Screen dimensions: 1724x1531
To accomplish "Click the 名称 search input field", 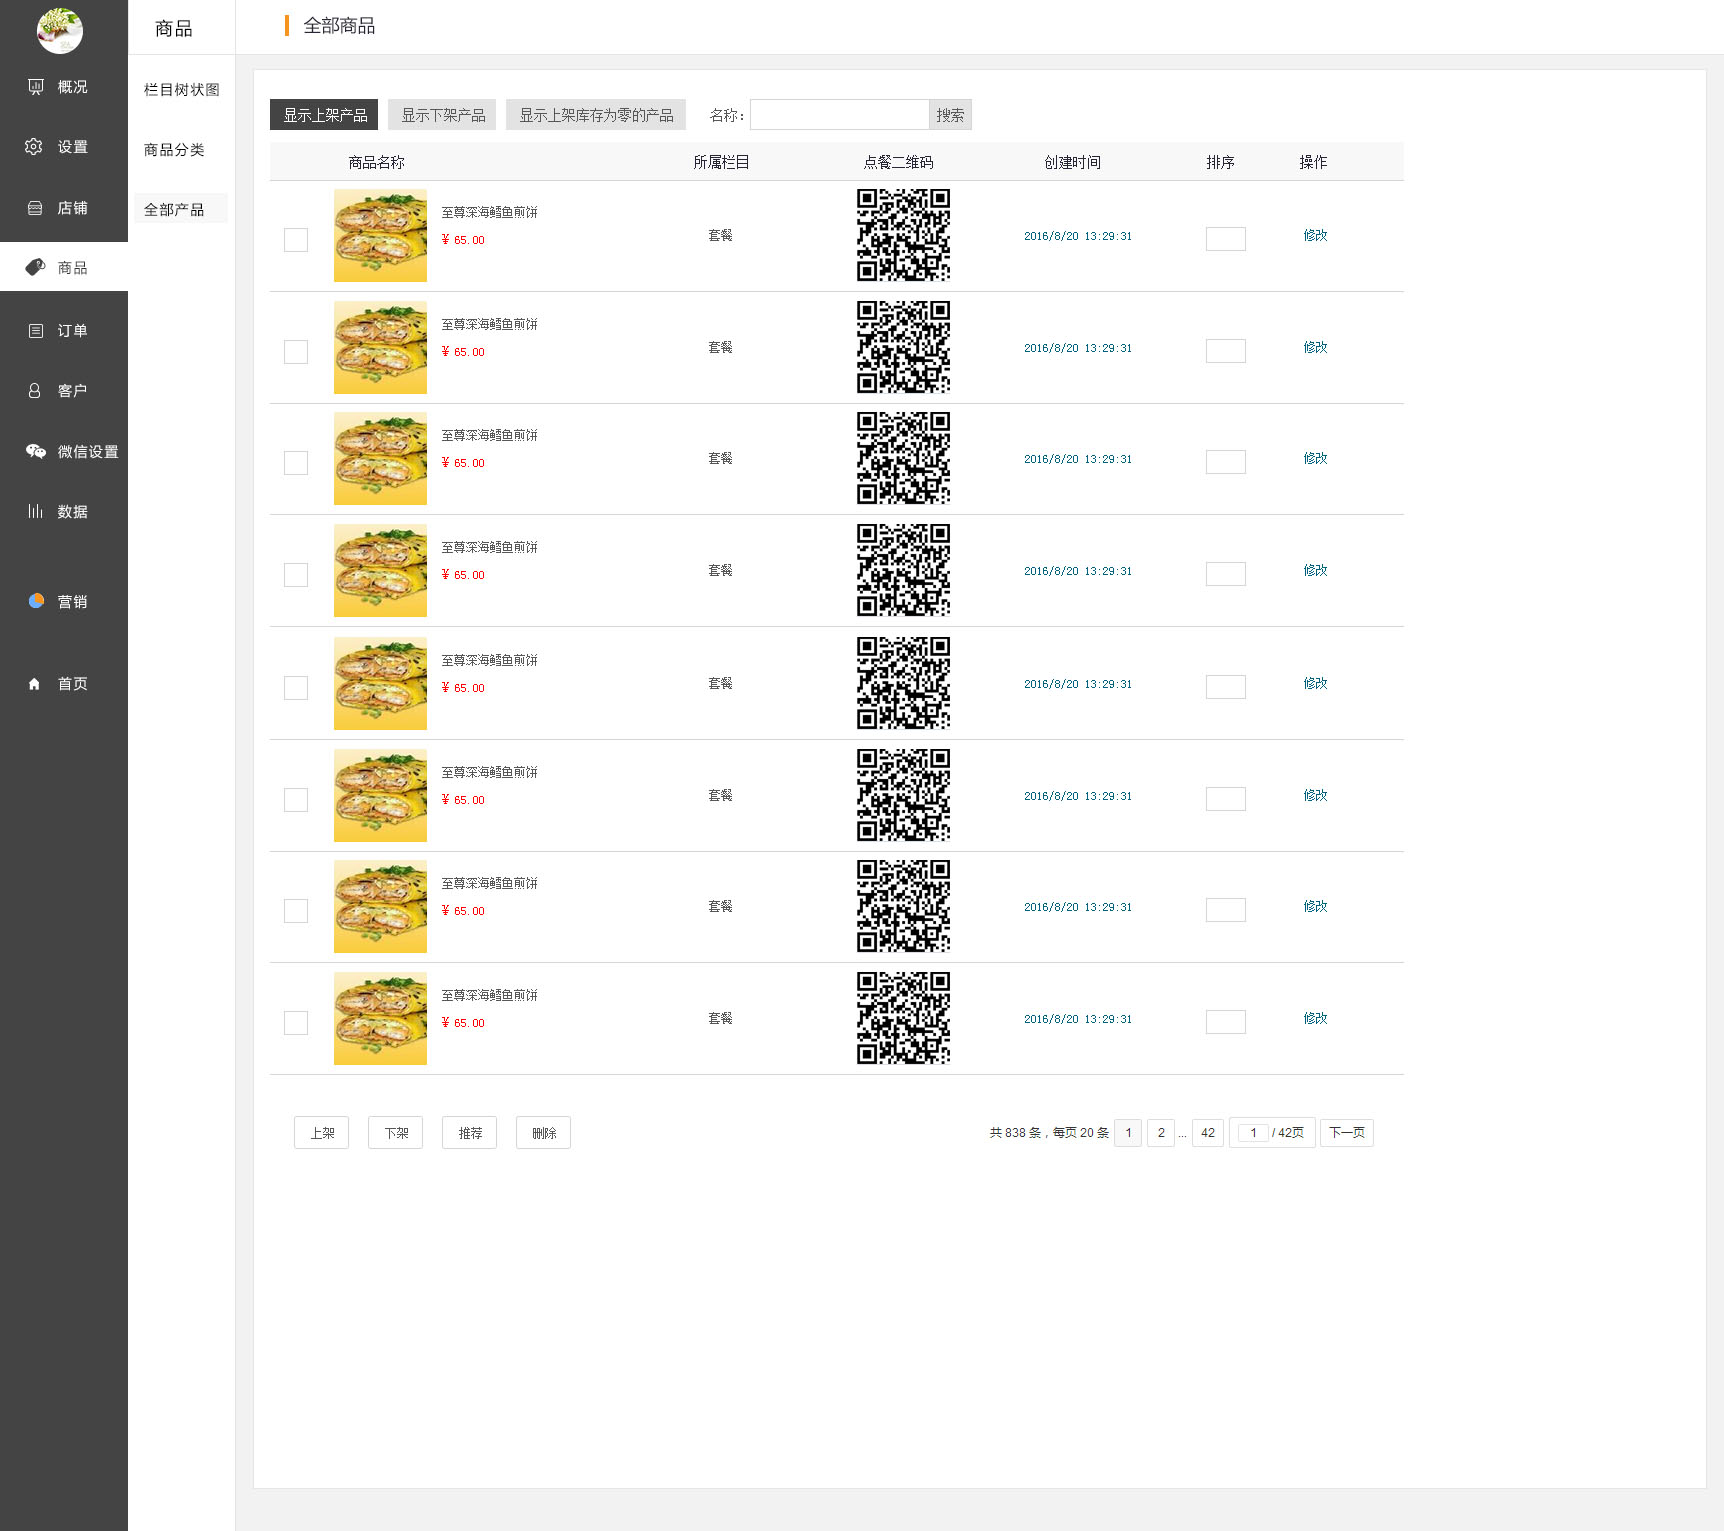I will point(839,115).
